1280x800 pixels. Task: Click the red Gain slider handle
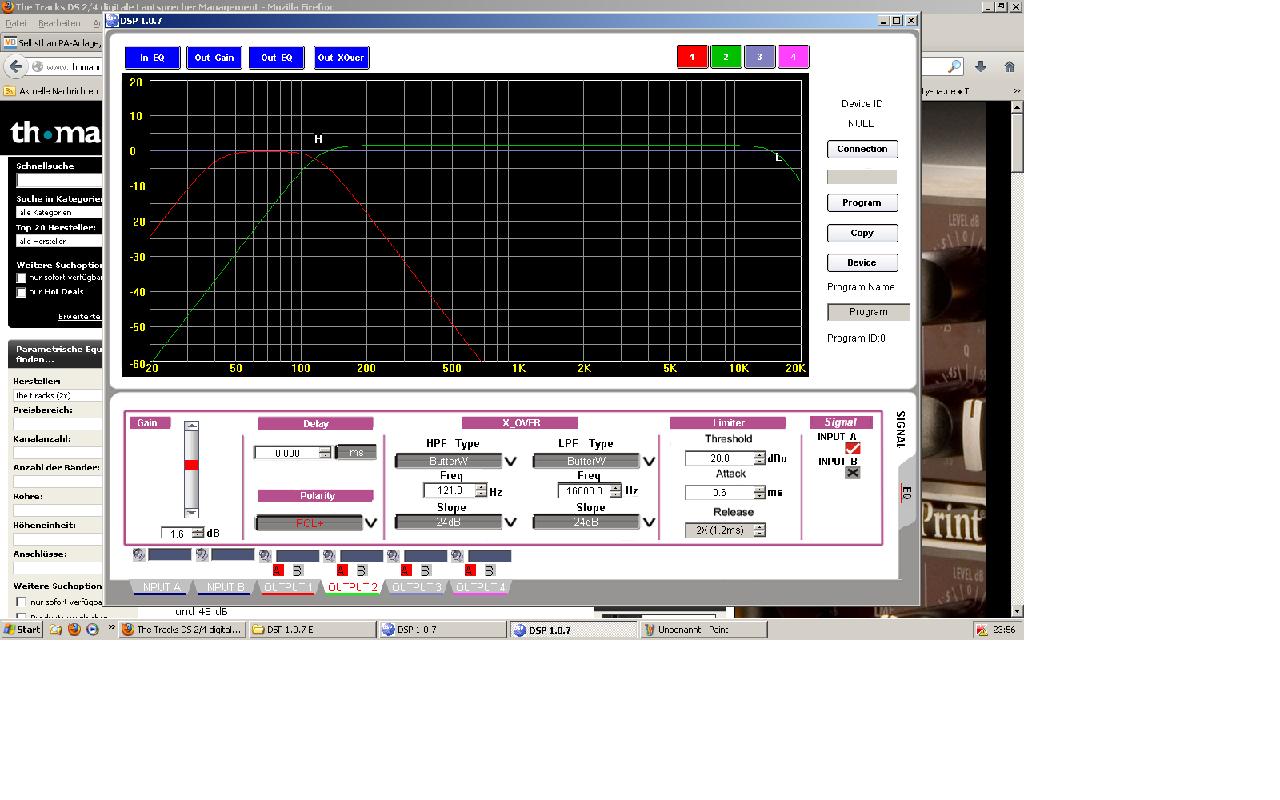pos(191,465)
